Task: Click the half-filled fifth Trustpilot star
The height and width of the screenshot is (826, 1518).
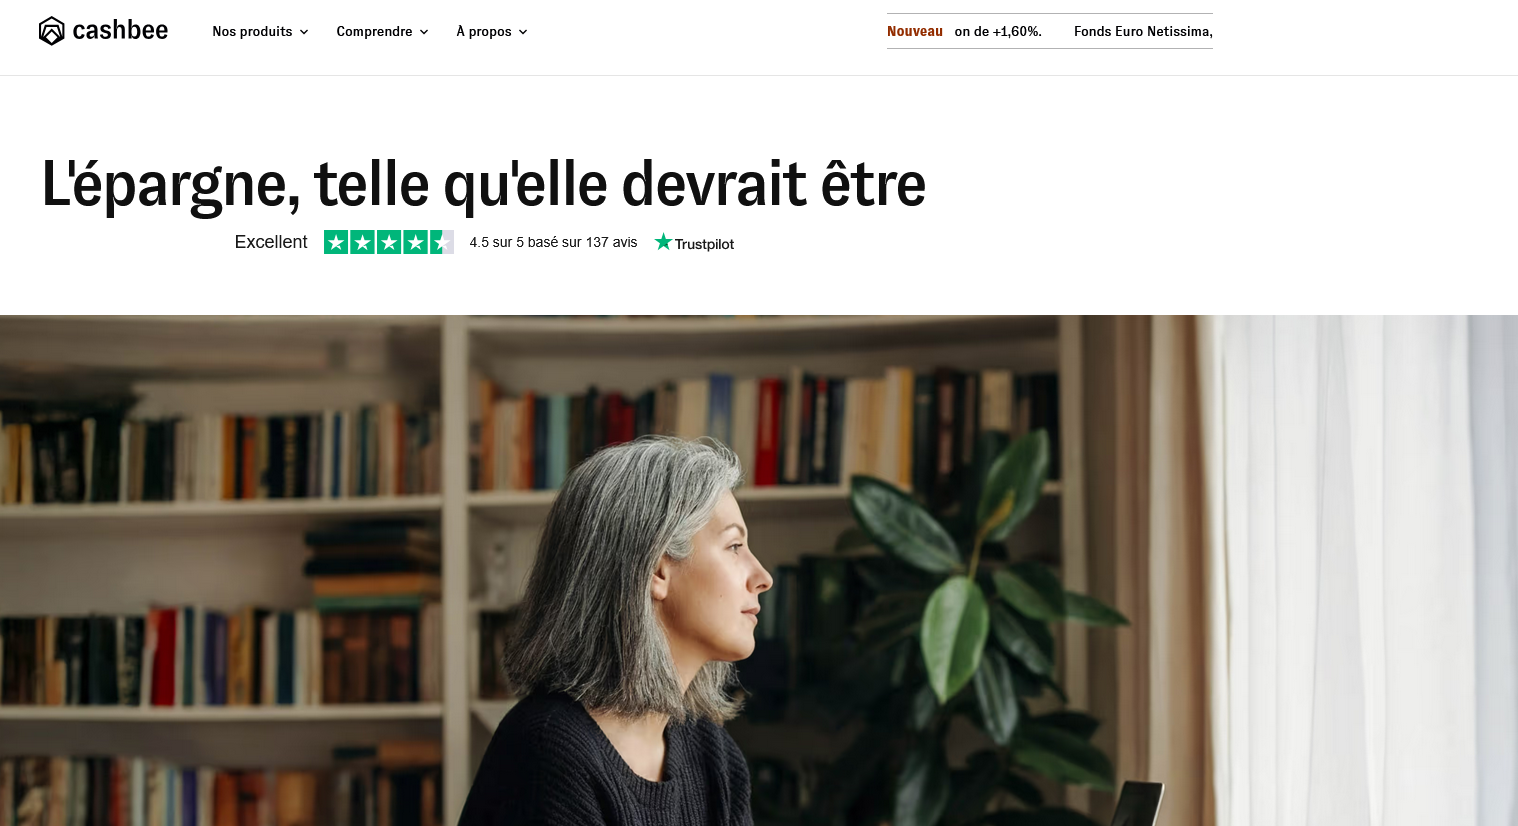Action: 442,242
